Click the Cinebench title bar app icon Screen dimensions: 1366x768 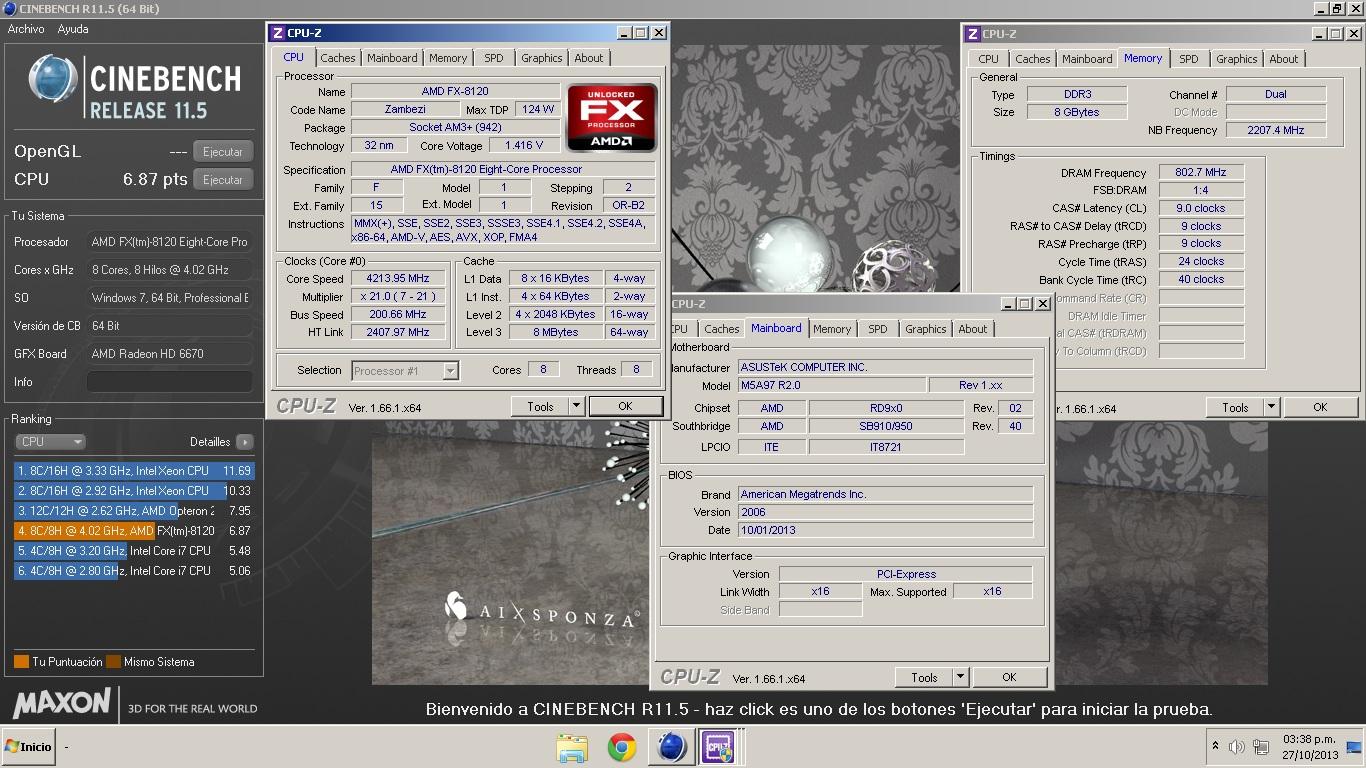[9, 9]
